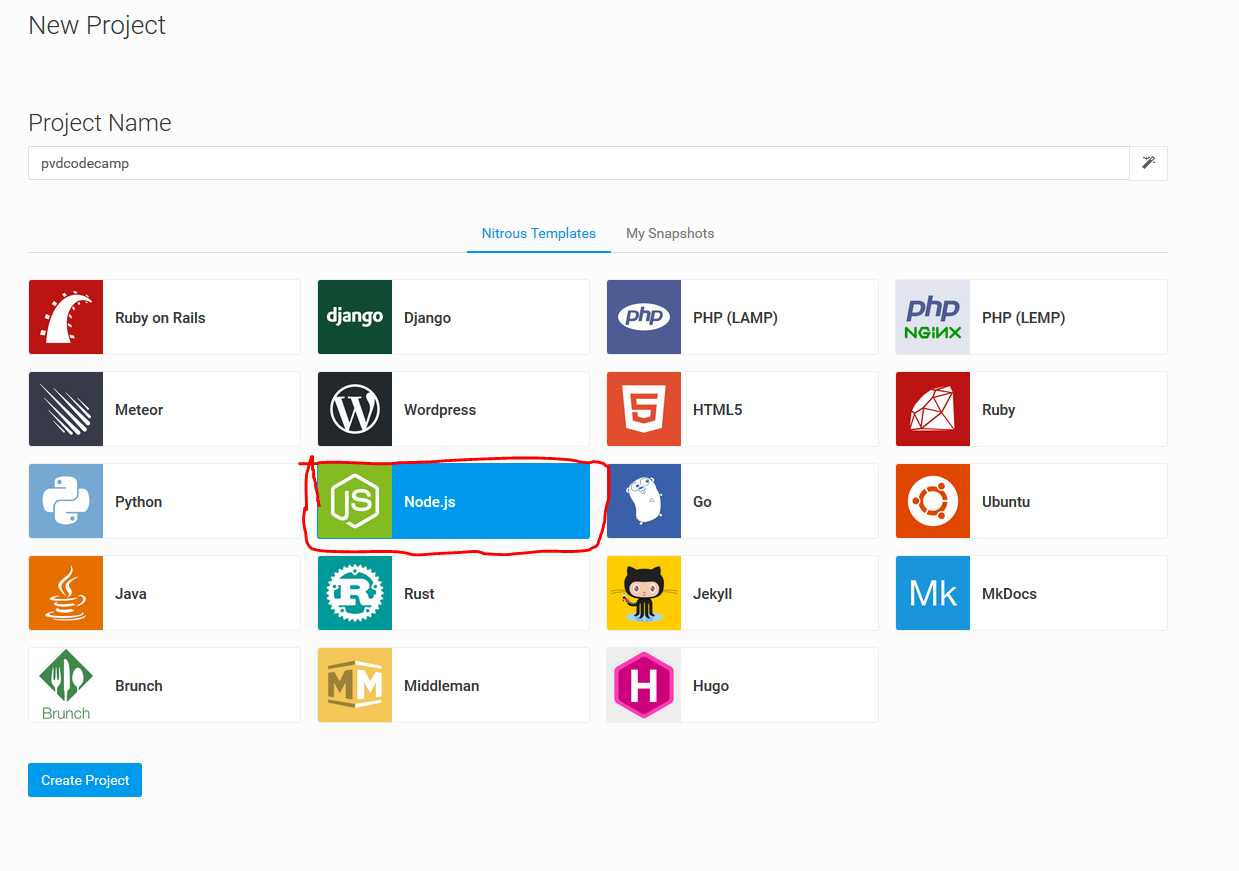Click the Brunch logo icon
The width and height of the screenshot is (1239, 871).
66,685
